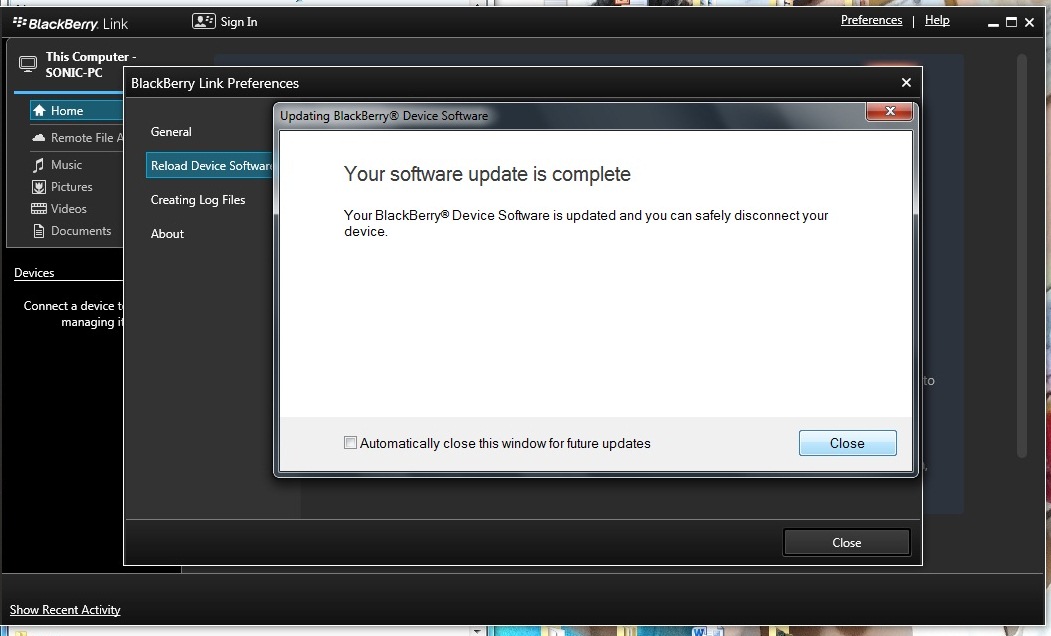Minimize the BlackBerry Link window
1051x636 pixels.
point(993,23)
